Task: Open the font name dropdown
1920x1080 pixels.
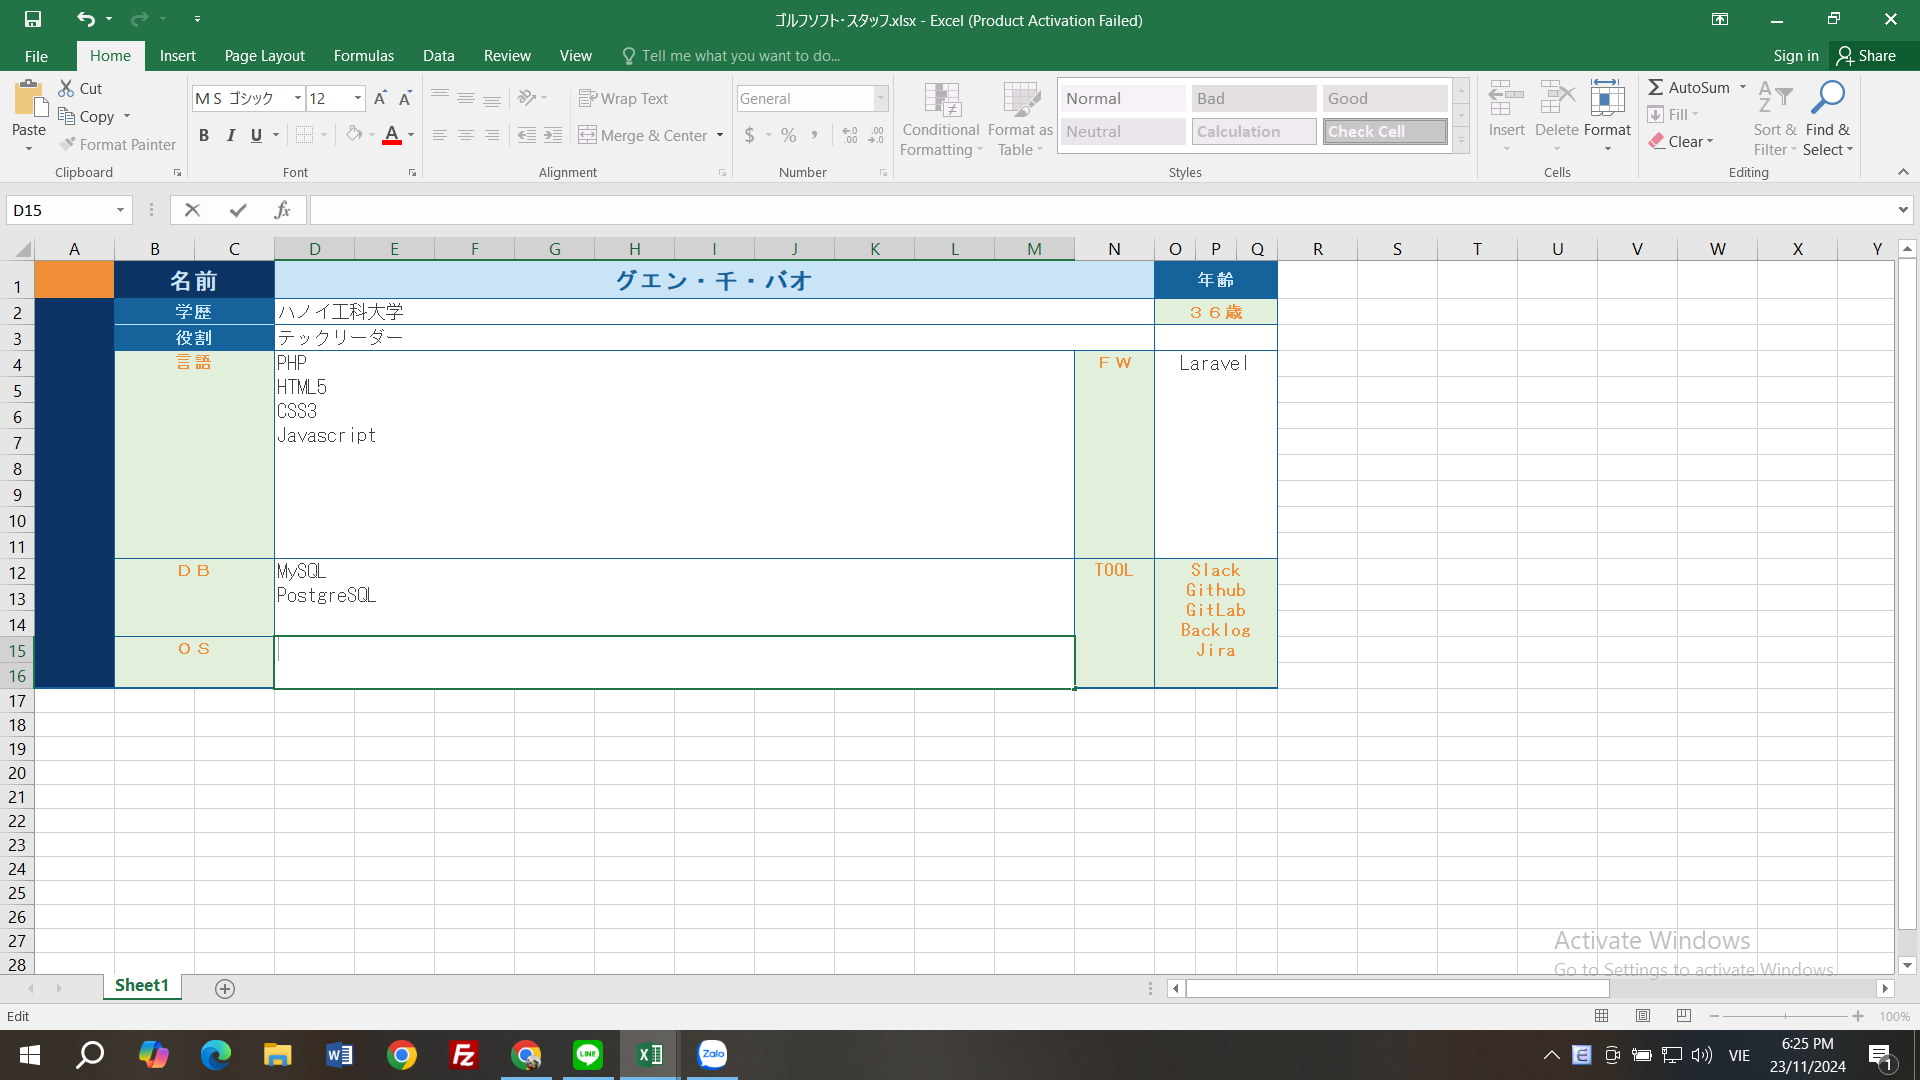Action: click(297, 98)
